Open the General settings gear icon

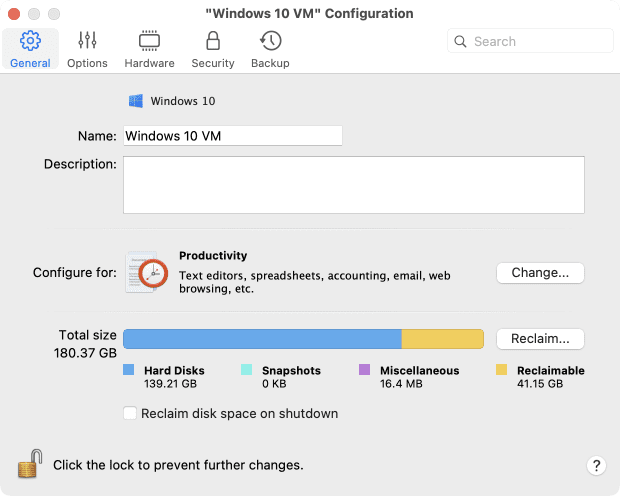coord(30,41)
